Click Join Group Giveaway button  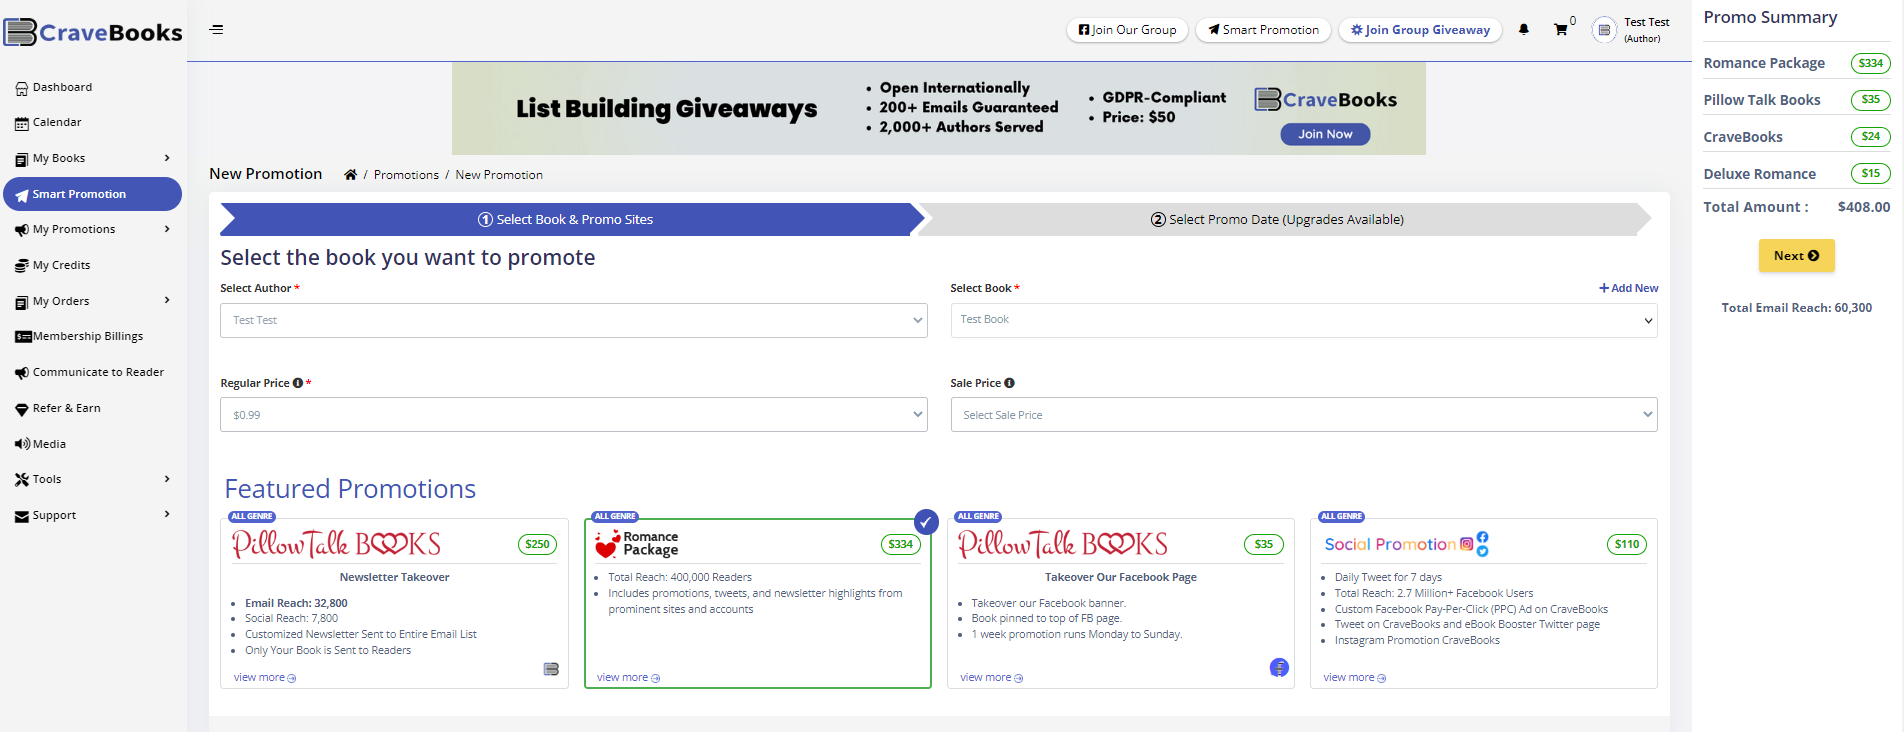pyautogui.click(x=1420, y=30)
